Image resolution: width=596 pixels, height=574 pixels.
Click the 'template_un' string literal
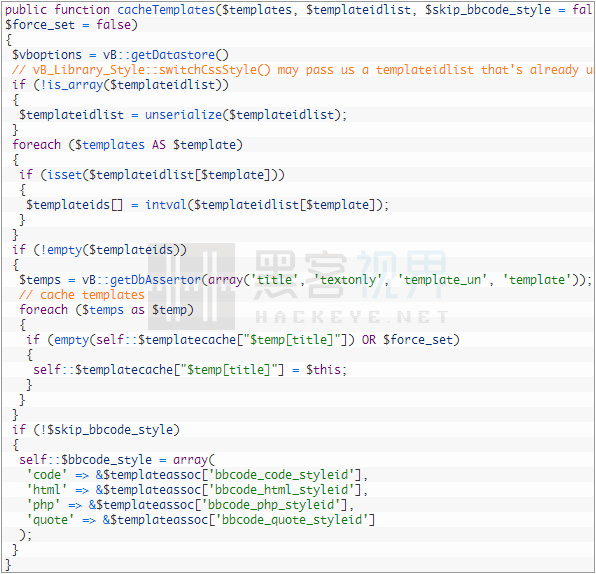[x=442, y=280]
